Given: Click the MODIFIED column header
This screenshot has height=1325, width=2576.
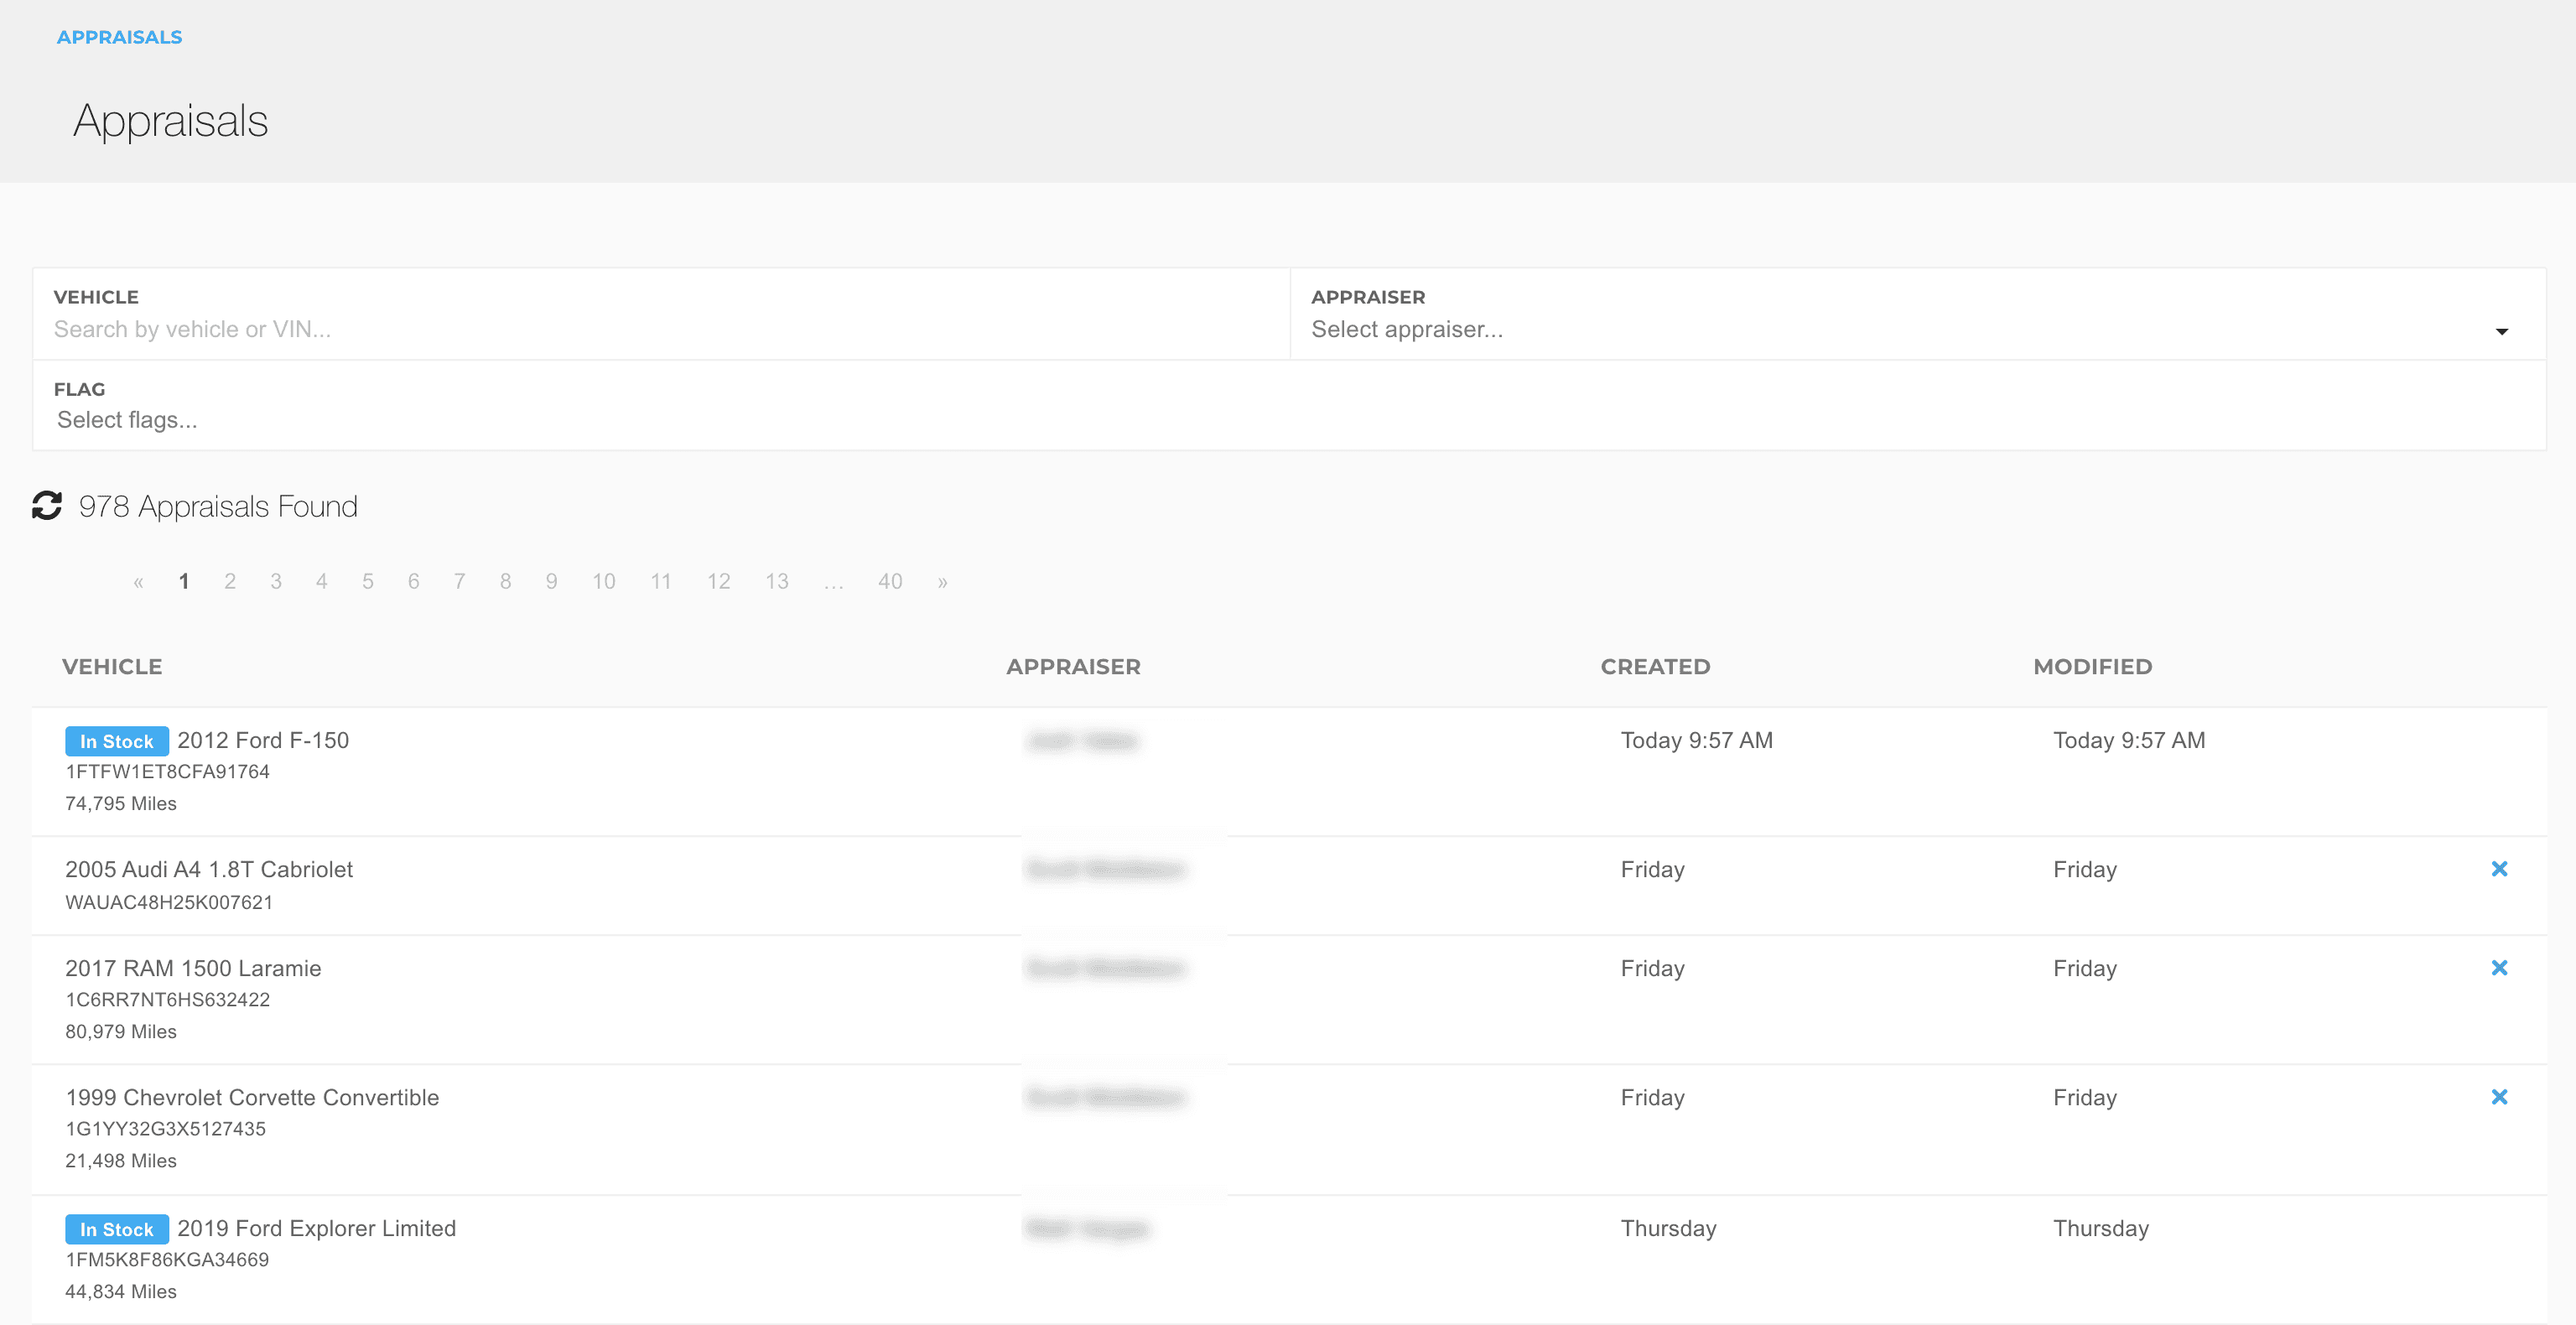Looking at the screenshot, I should [2092, 667].
